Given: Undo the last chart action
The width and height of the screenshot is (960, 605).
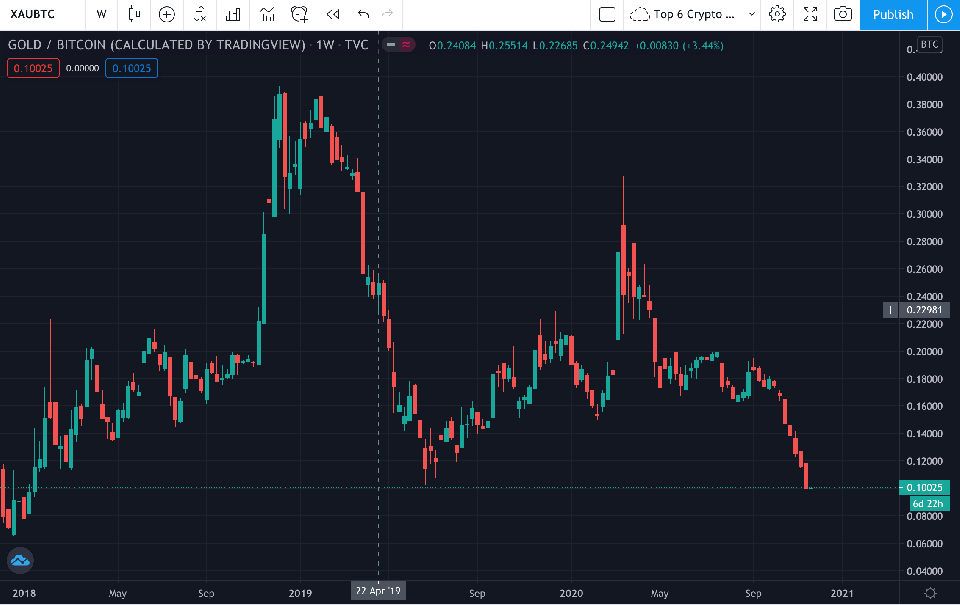Looking at the screenshot, I should tap(363, 14).
